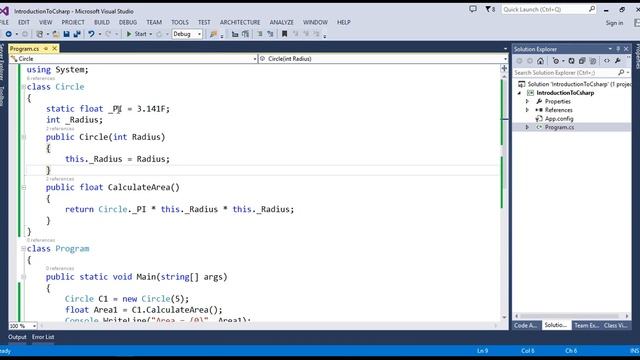Image resolution: width=640 pixels, height=360 pixels.
Task: Click the Start debugging button
Action: point(137,34)
